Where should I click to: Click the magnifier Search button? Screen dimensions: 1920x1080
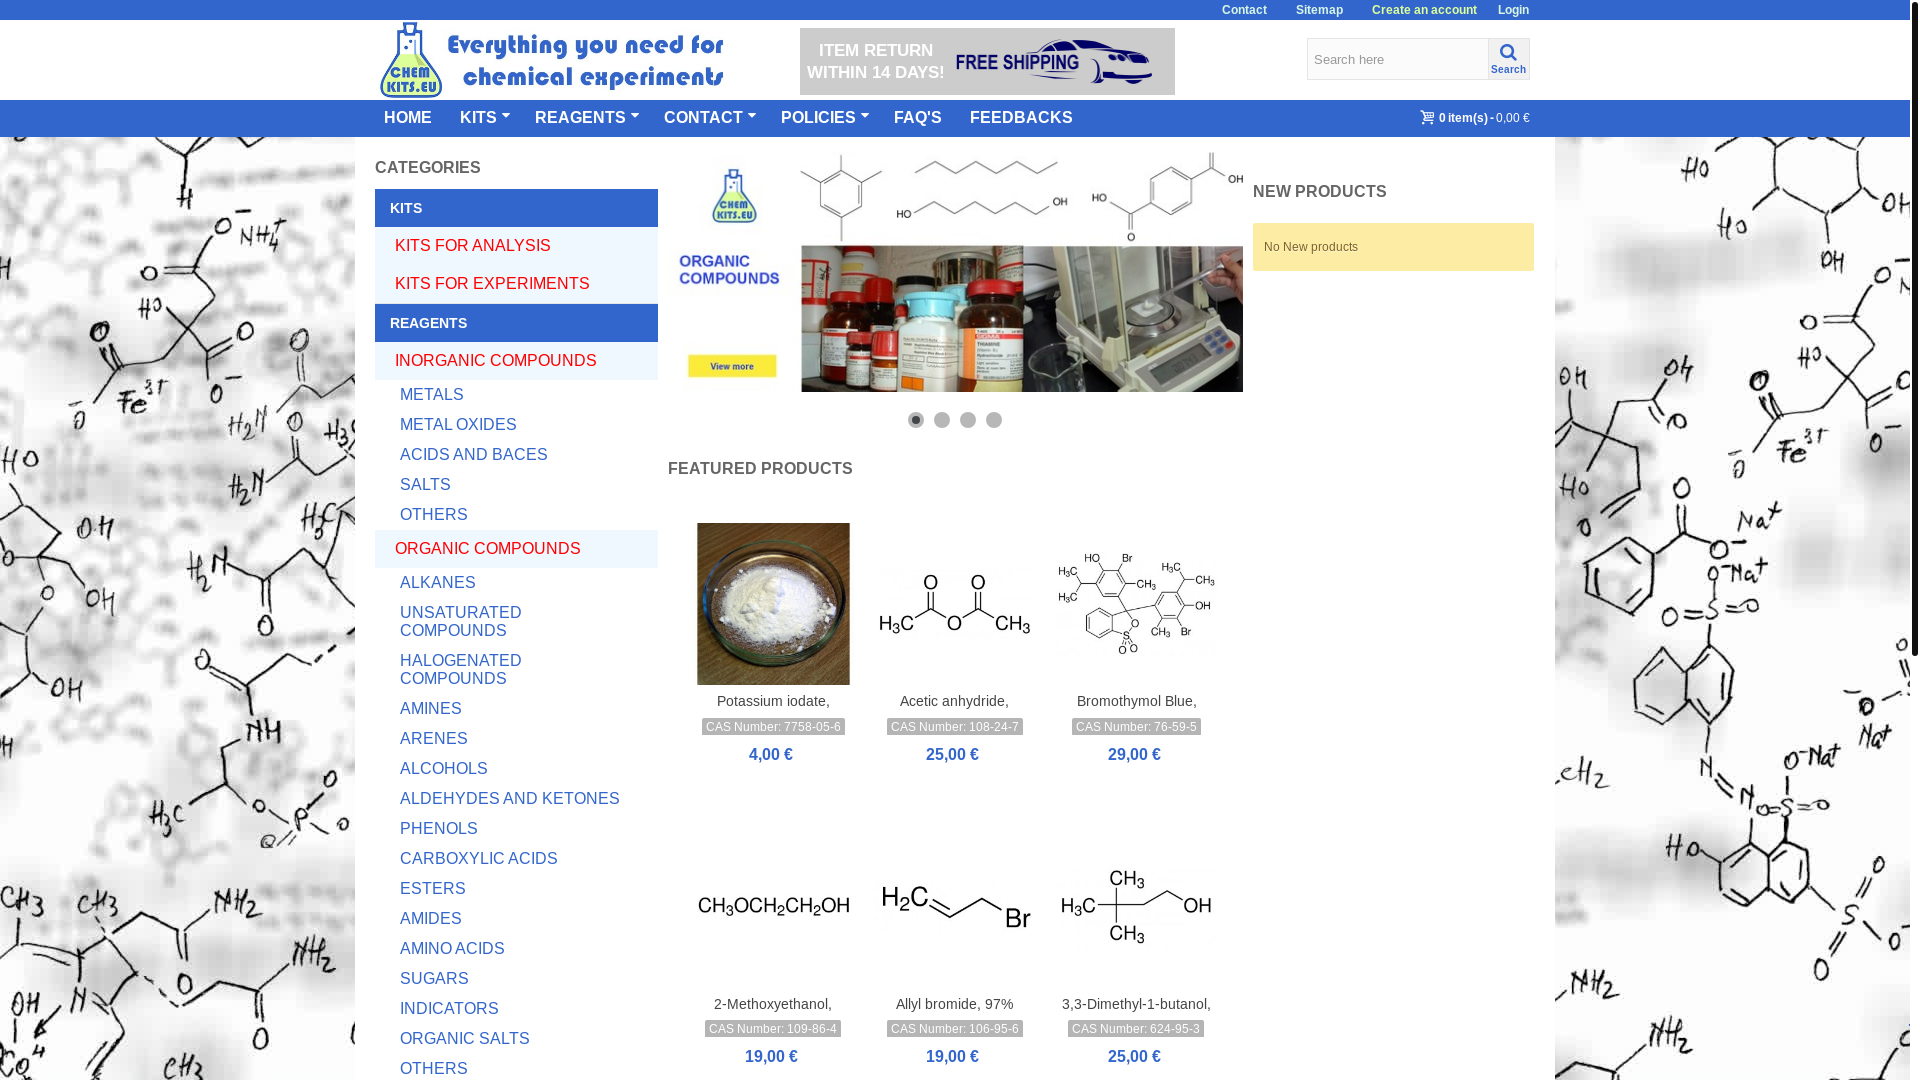tap(1508, 59)
